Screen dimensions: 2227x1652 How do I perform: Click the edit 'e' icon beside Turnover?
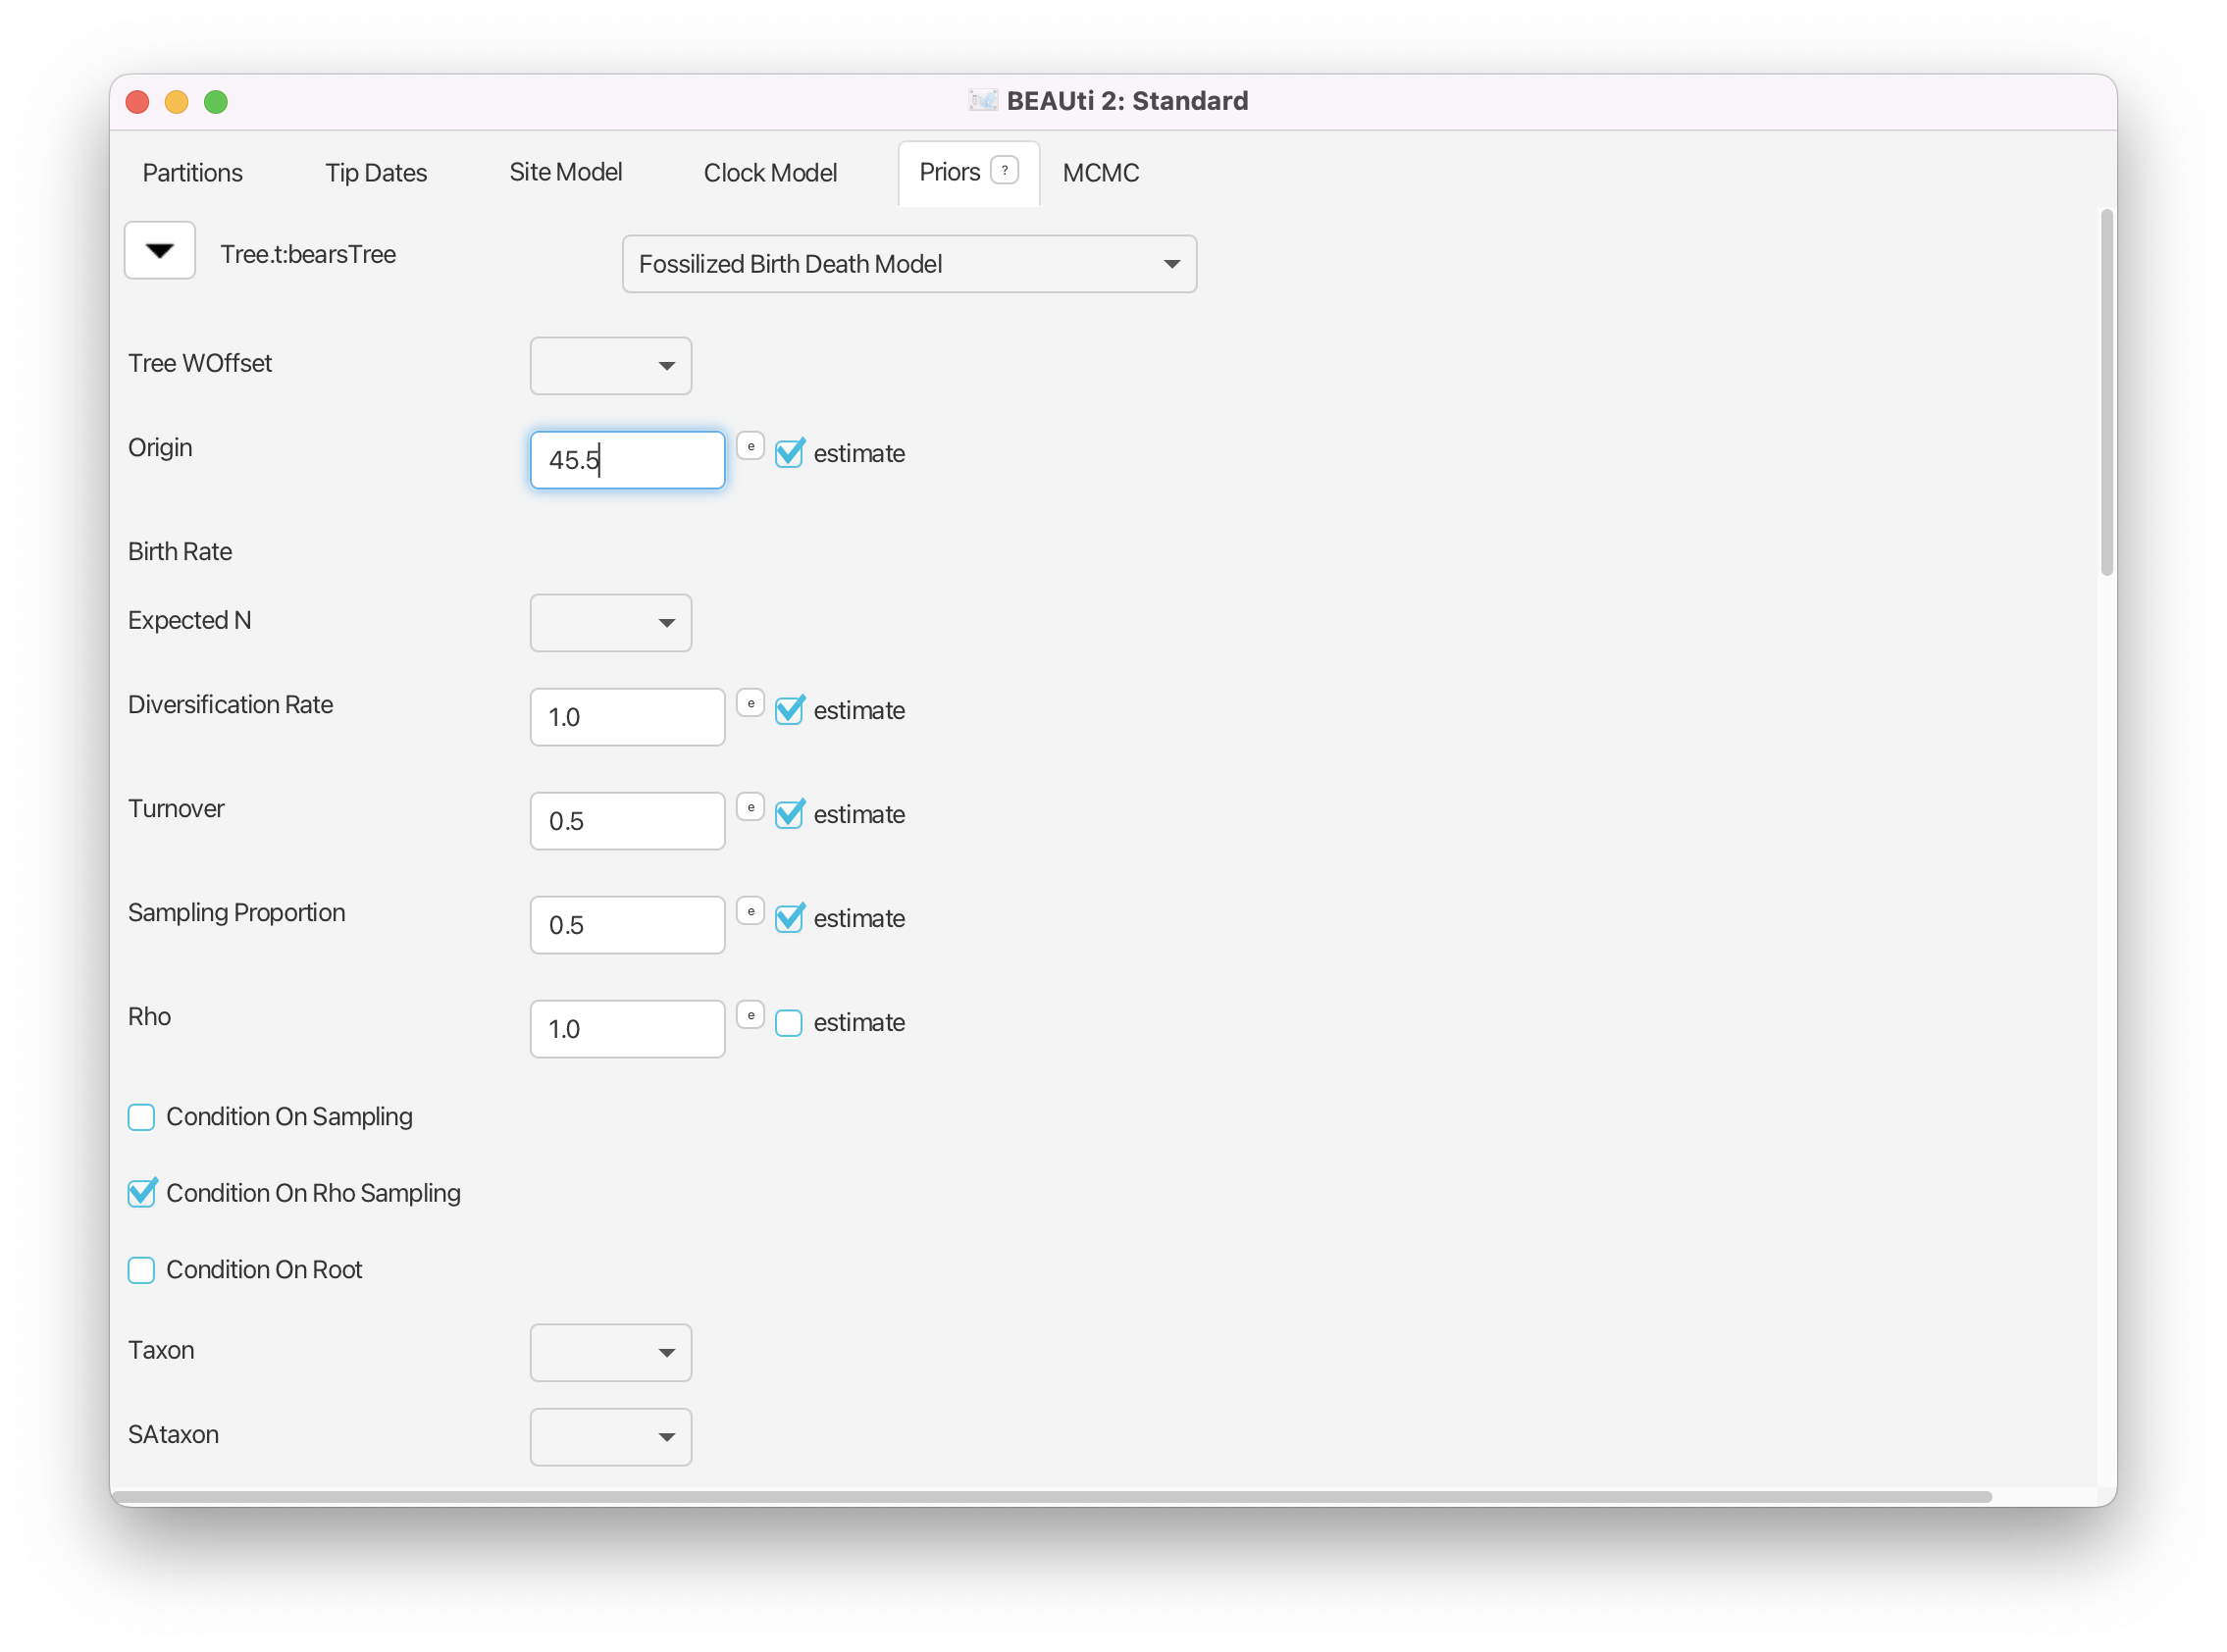pos(750,807)
